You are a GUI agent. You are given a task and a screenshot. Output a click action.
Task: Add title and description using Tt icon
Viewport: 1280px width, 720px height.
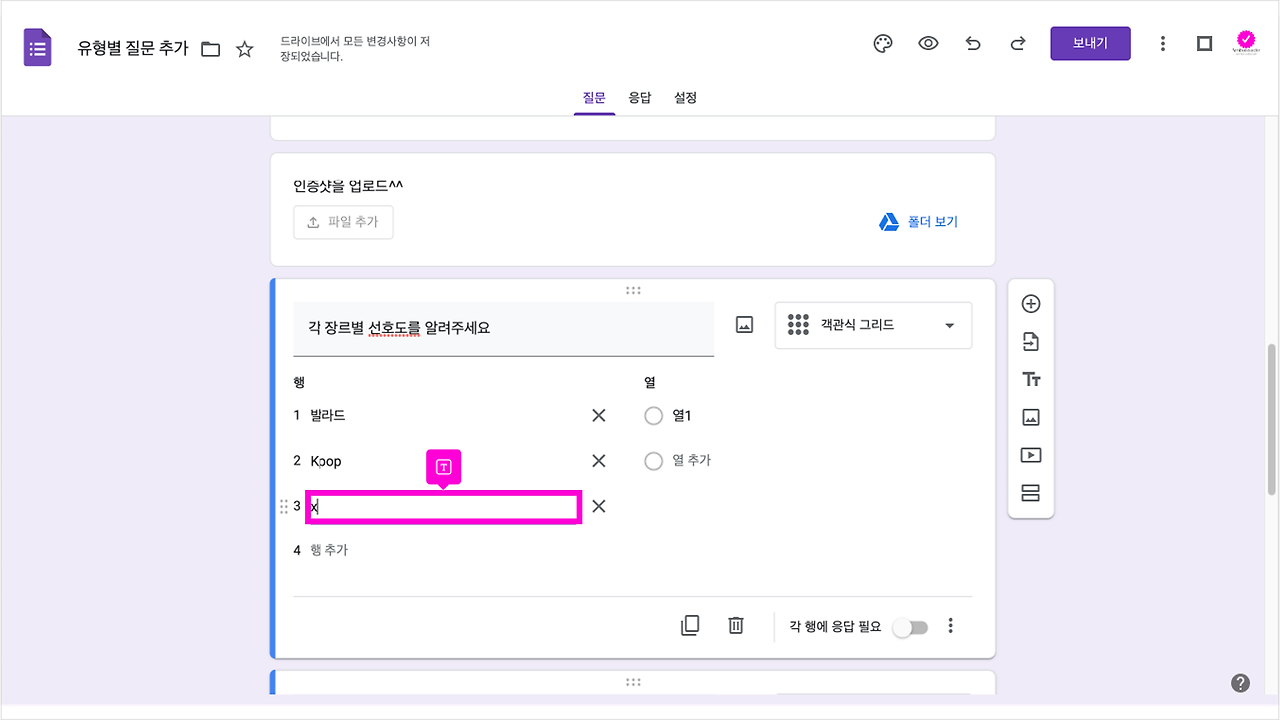click(x=1031, y=379)
